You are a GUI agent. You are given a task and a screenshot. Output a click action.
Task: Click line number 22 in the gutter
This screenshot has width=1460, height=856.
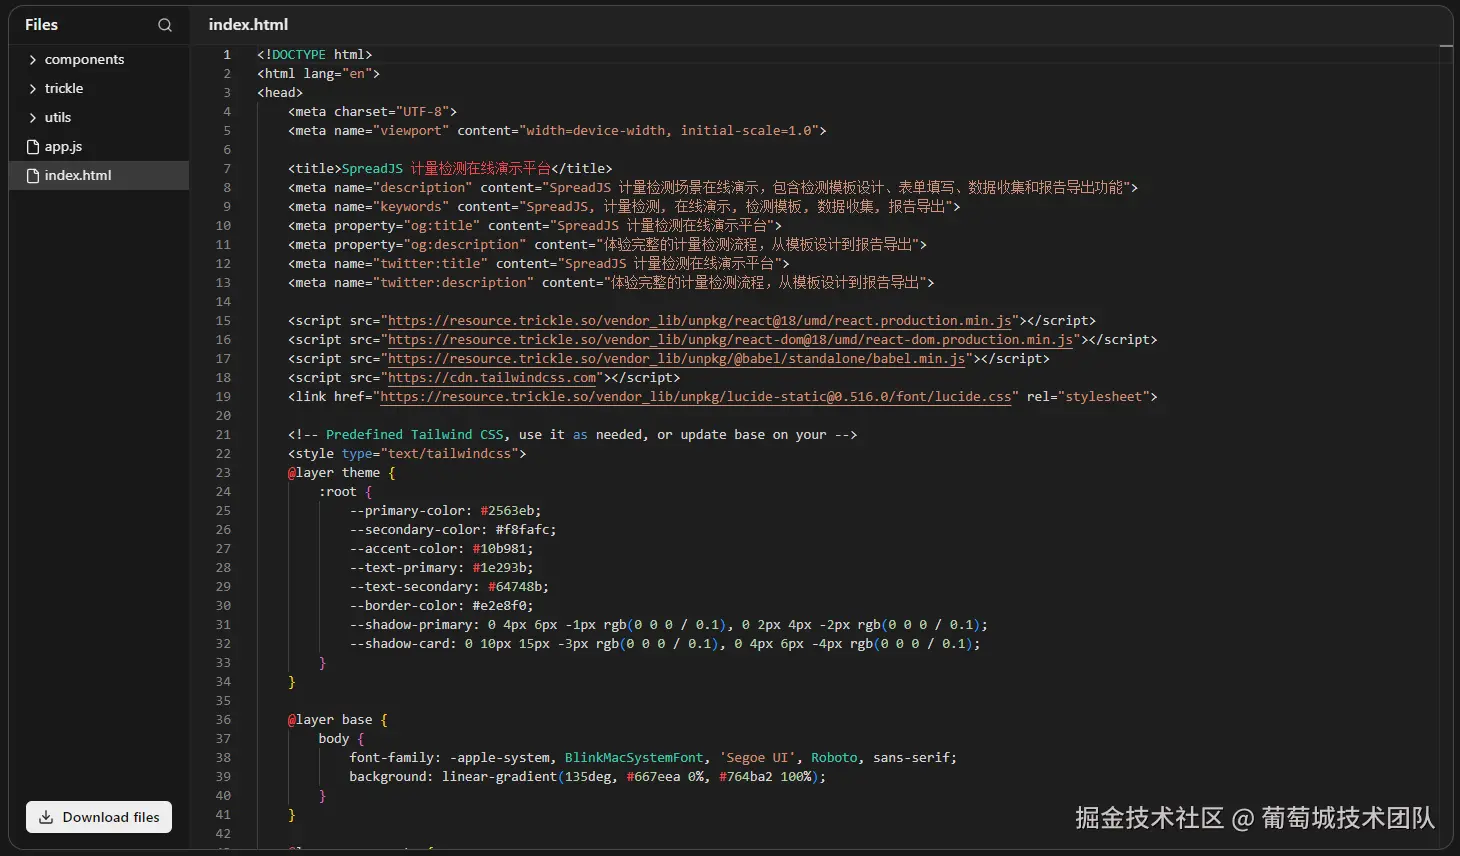tap(223, 454)
